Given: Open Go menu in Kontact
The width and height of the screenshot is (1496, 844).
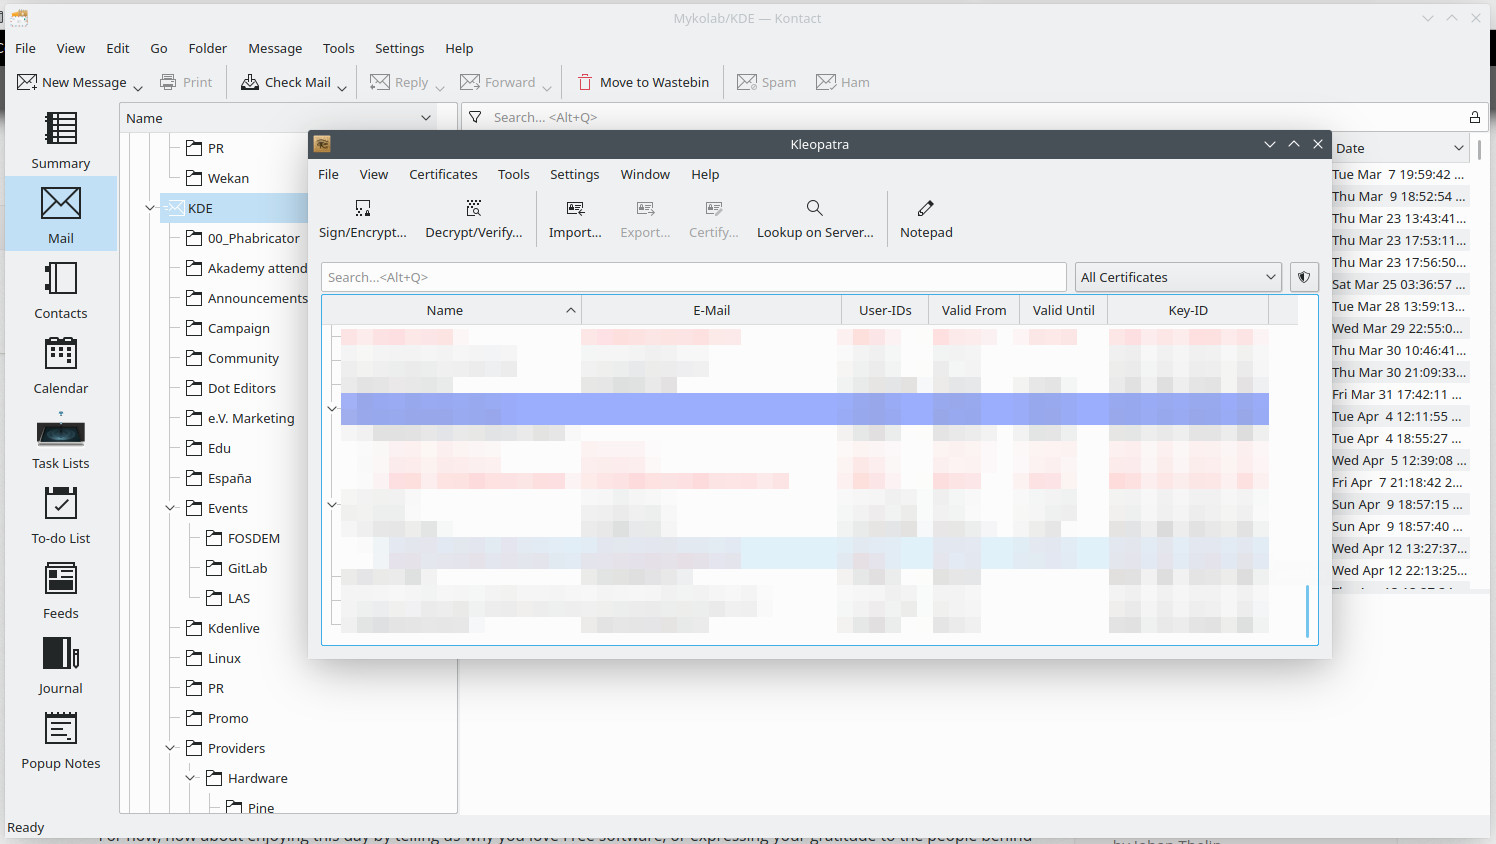Looking at the screenshot, I should [159, 48].
